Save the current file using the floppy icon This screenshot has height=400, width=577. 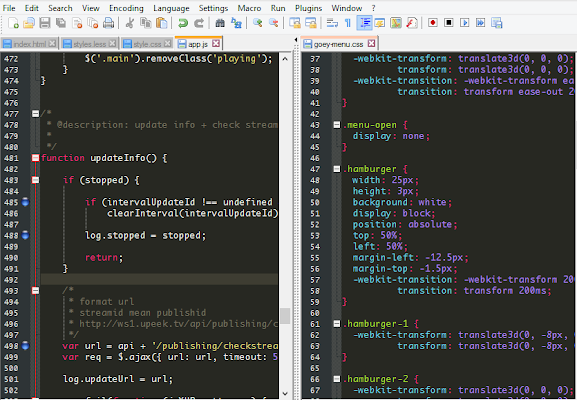45,23
